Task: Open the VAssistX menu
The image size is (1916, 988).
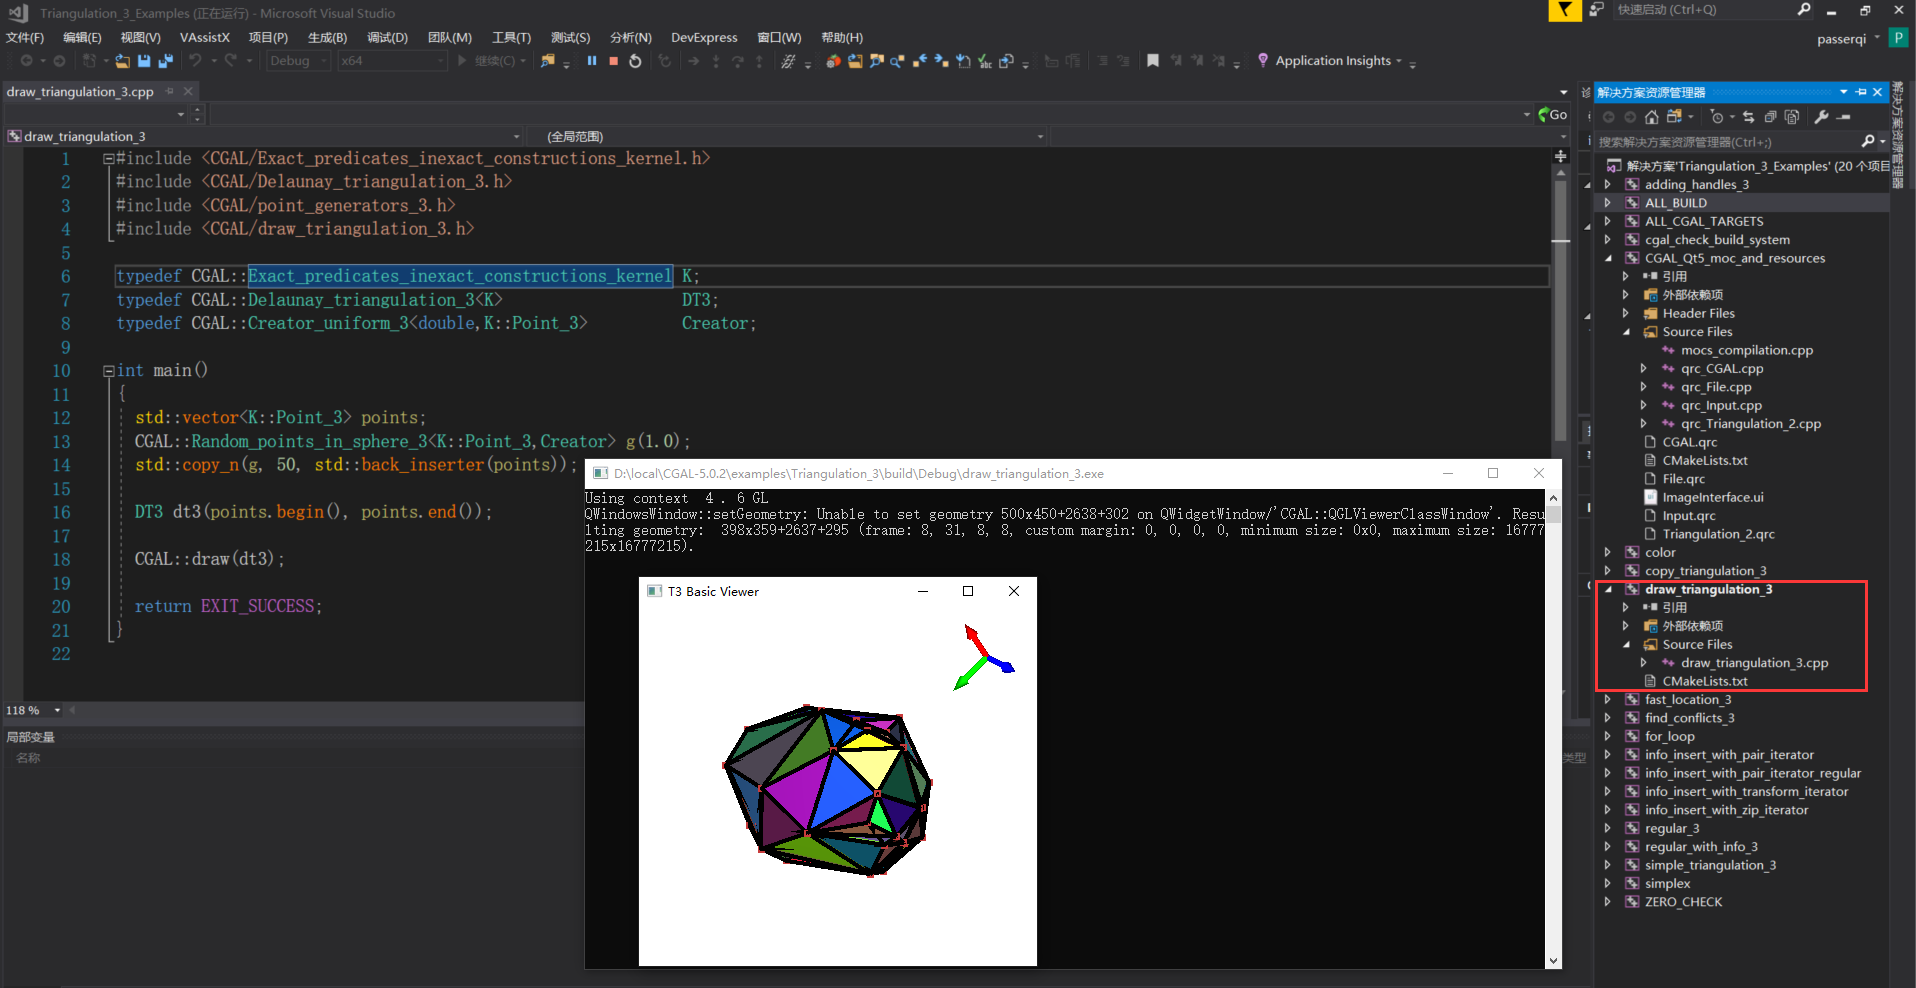Action: [205, 38]
